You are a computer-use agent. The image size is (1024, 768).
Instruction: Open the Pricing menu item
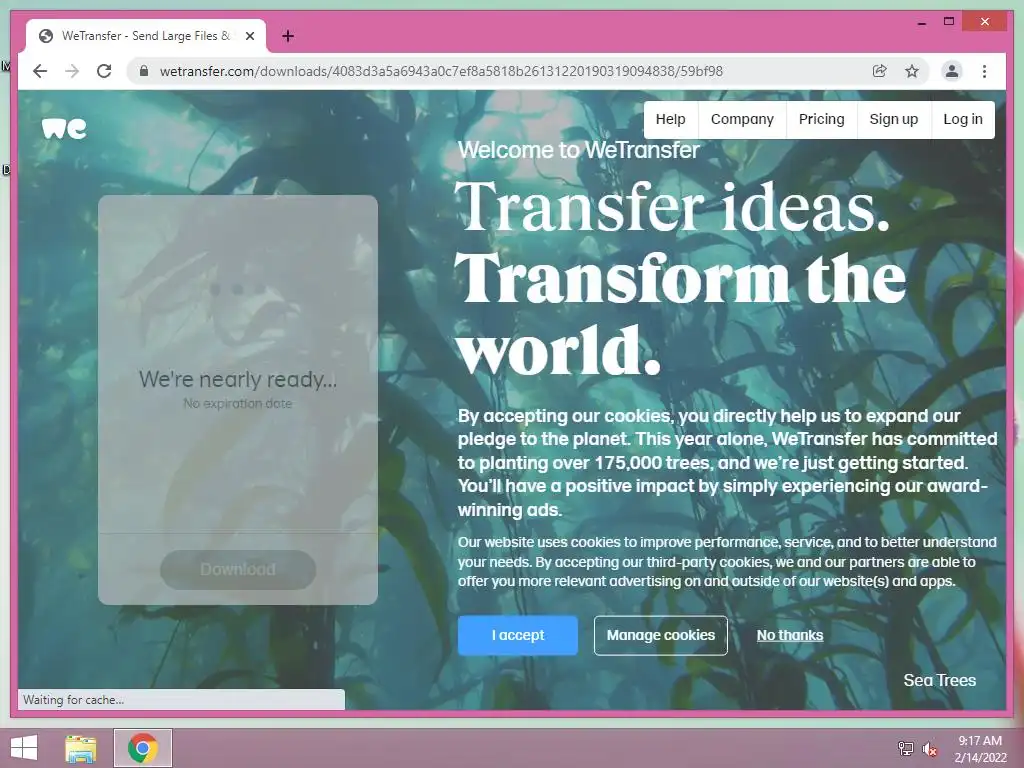tap(822, 120)
